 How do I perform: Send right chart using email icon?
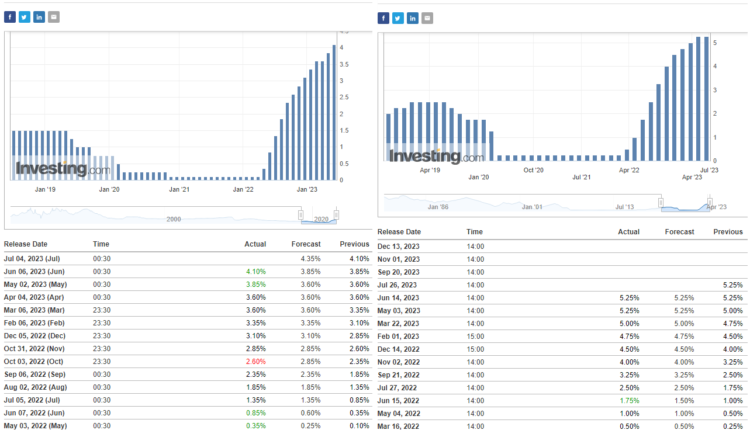[428, 18]
